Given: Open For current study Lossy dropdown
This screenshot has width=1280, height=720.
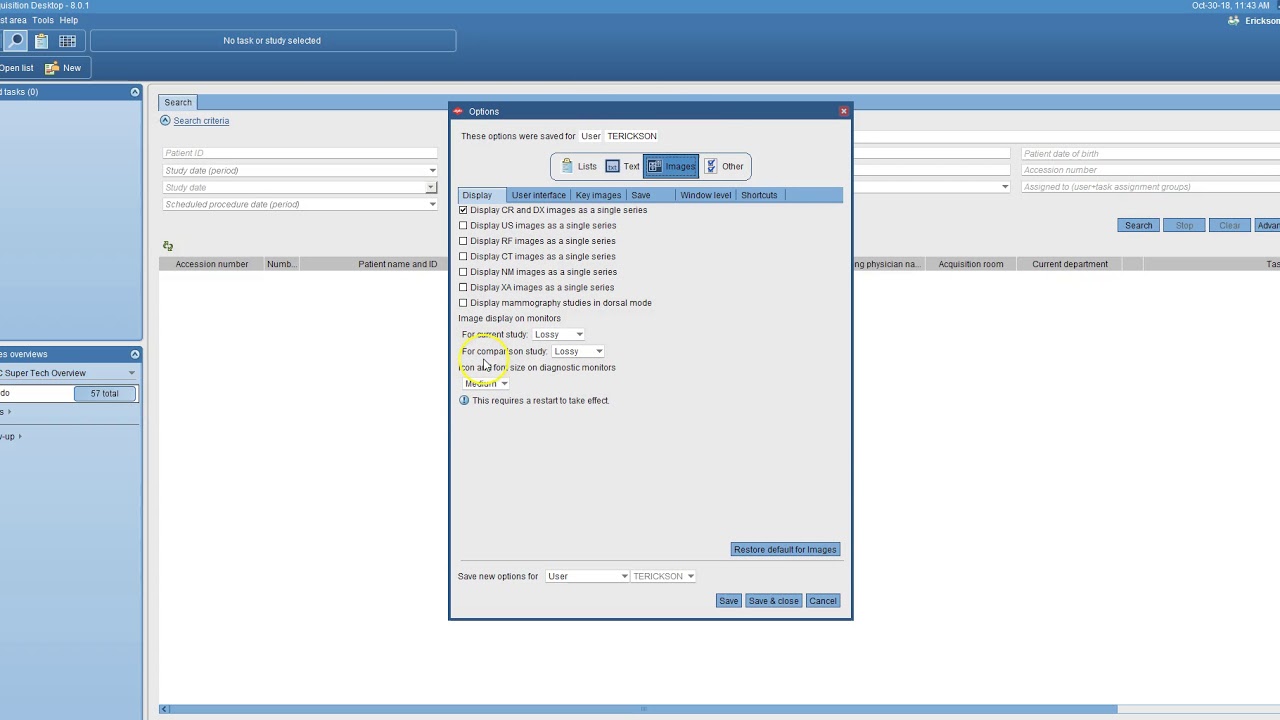Looking at the screenshot, I should coord(559,335).
